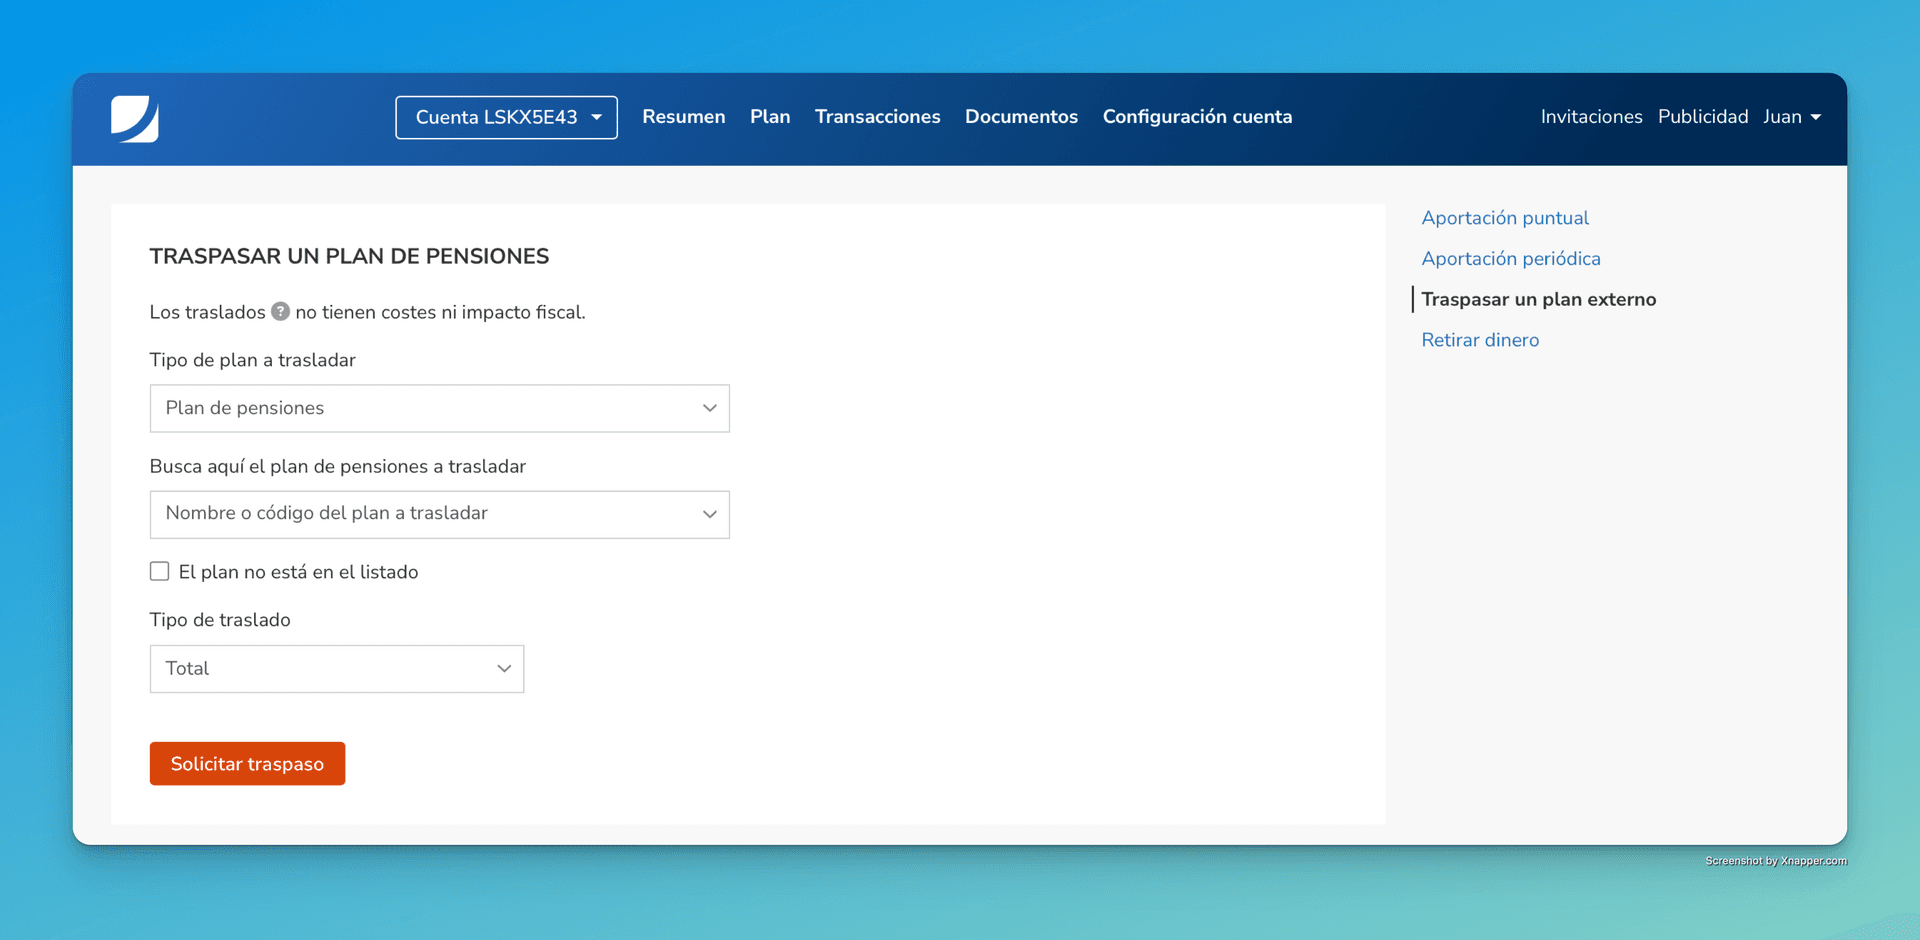Select Aportación periódica in the sidebar
The width and height of the screenshot is (1920, 940).
1511,259
